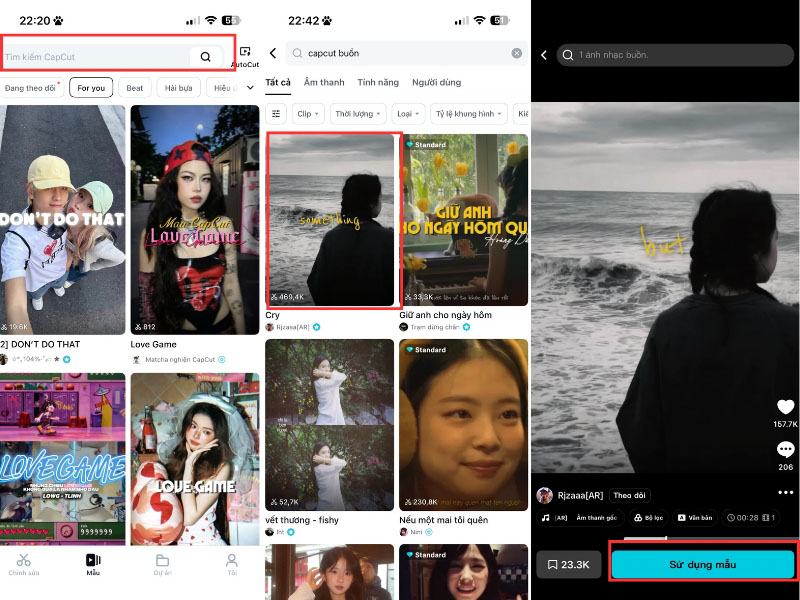Open the filter settings icon beside Clip
This screenshot has height=600, width=800.
tap(277, 114)
